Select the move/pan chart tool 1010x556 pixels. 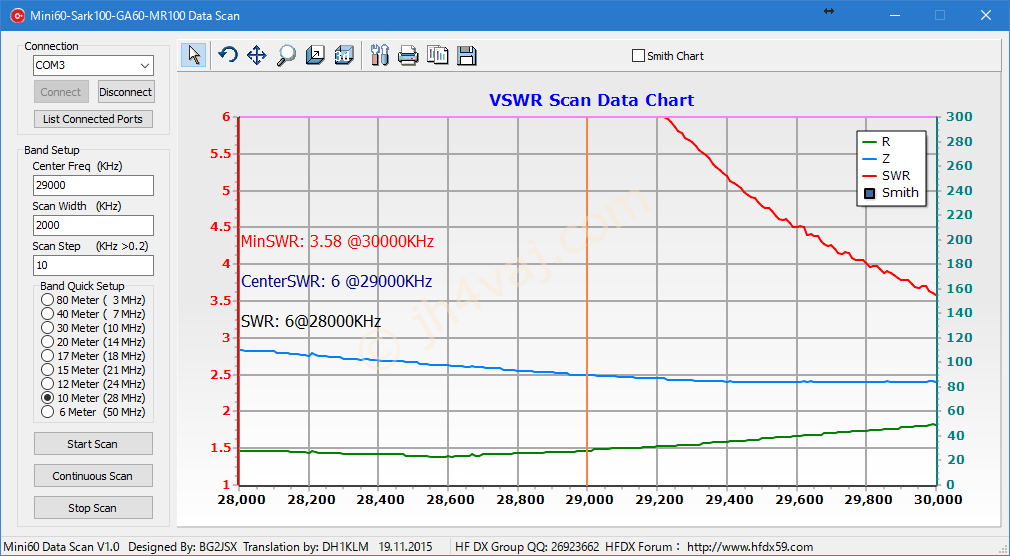pos(257,55)
